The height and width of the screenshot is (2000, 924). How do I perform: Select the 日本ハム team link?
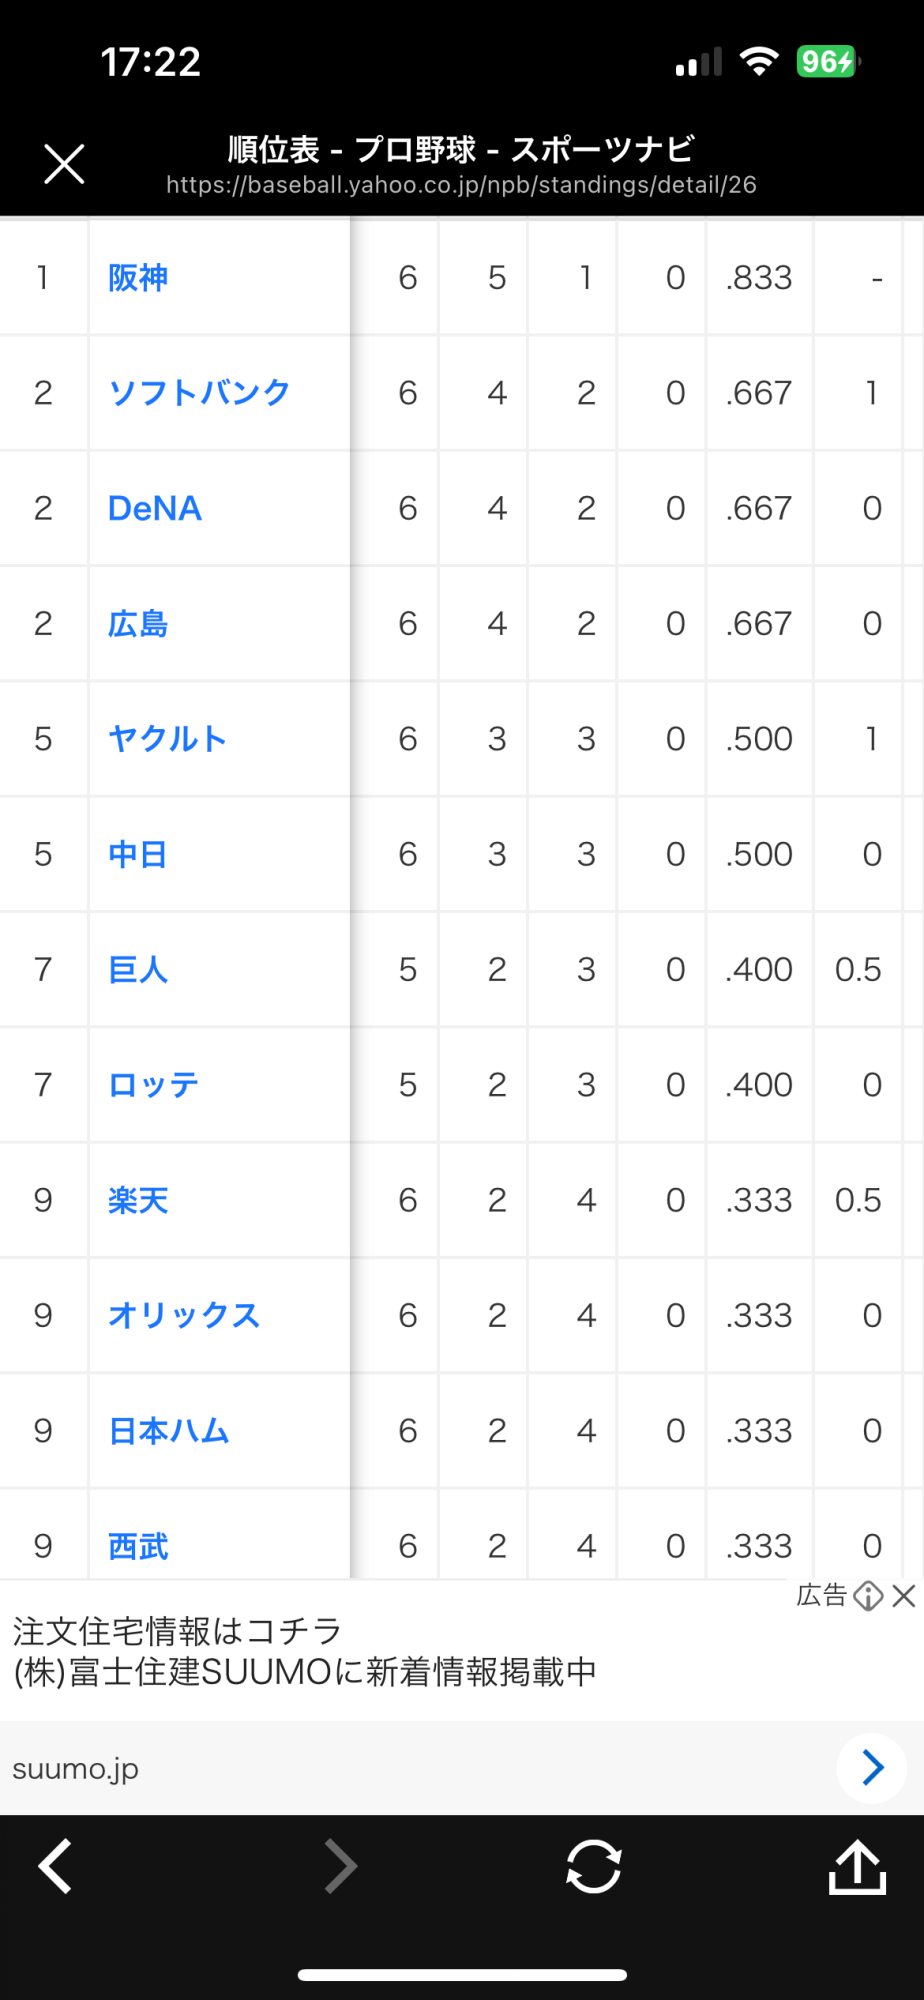point(169,1431)
